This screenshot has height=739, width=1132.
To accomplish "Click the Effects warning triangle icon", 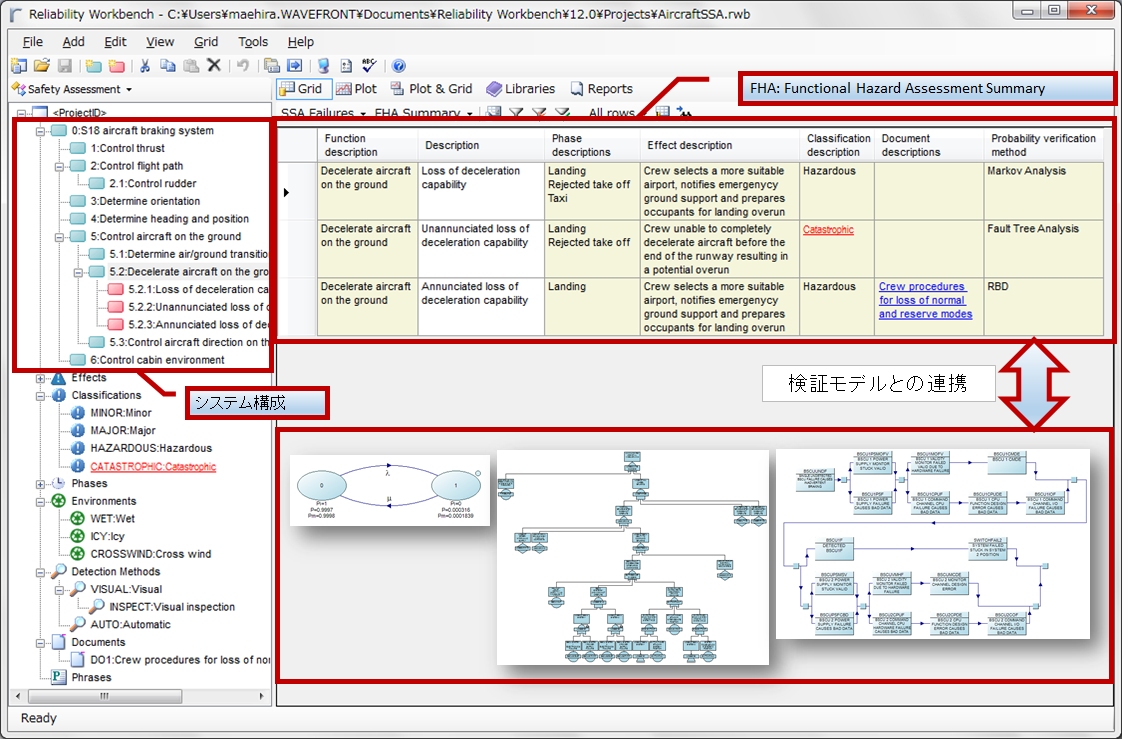I will point(58,378).
